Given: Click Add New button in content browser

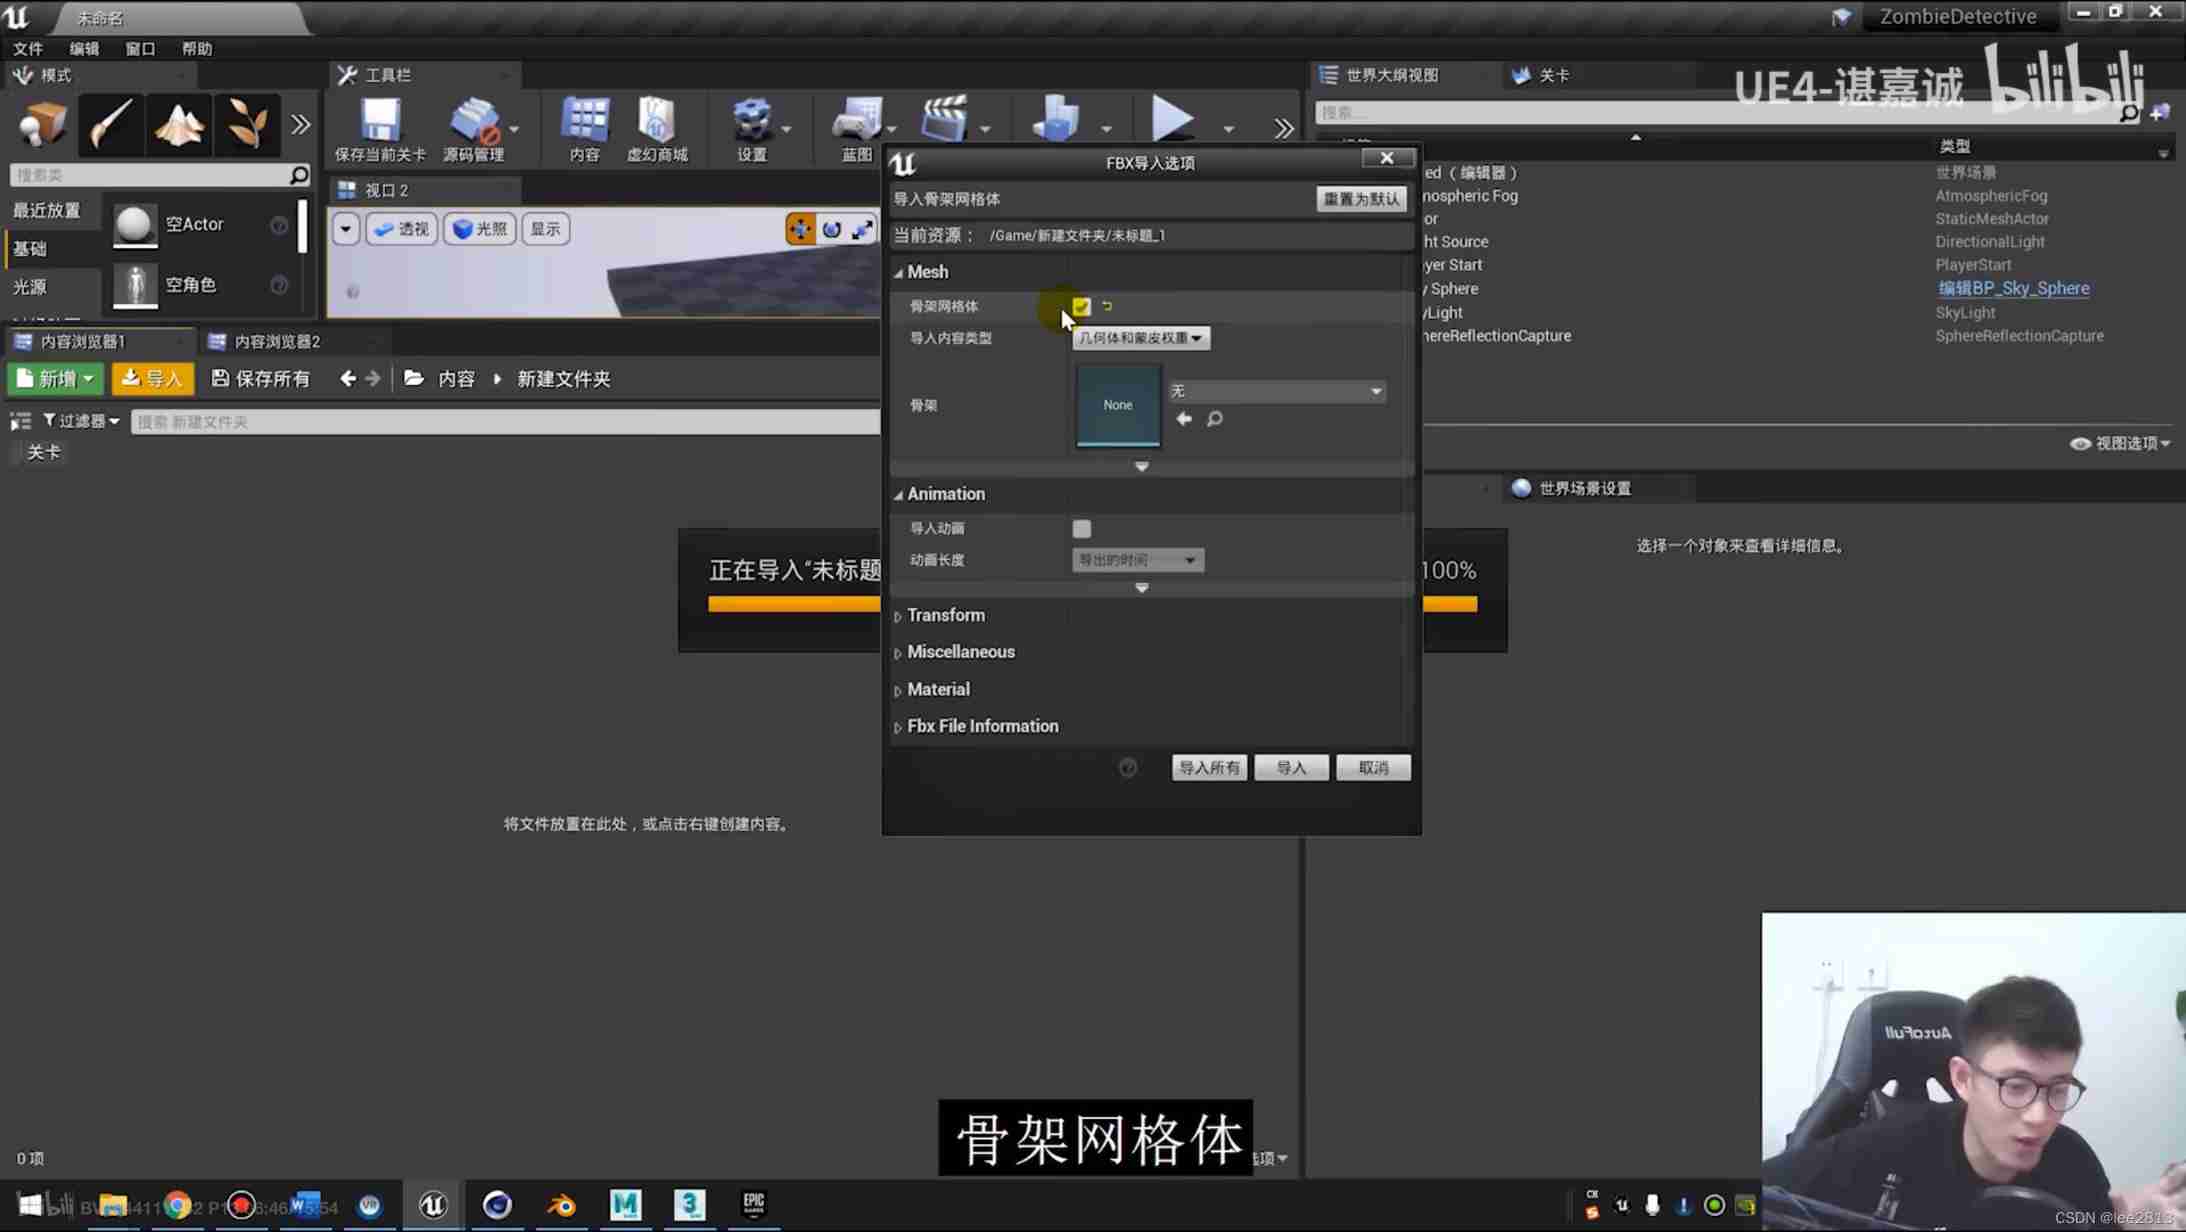Looking at the screenshot, I should point(55,379).
